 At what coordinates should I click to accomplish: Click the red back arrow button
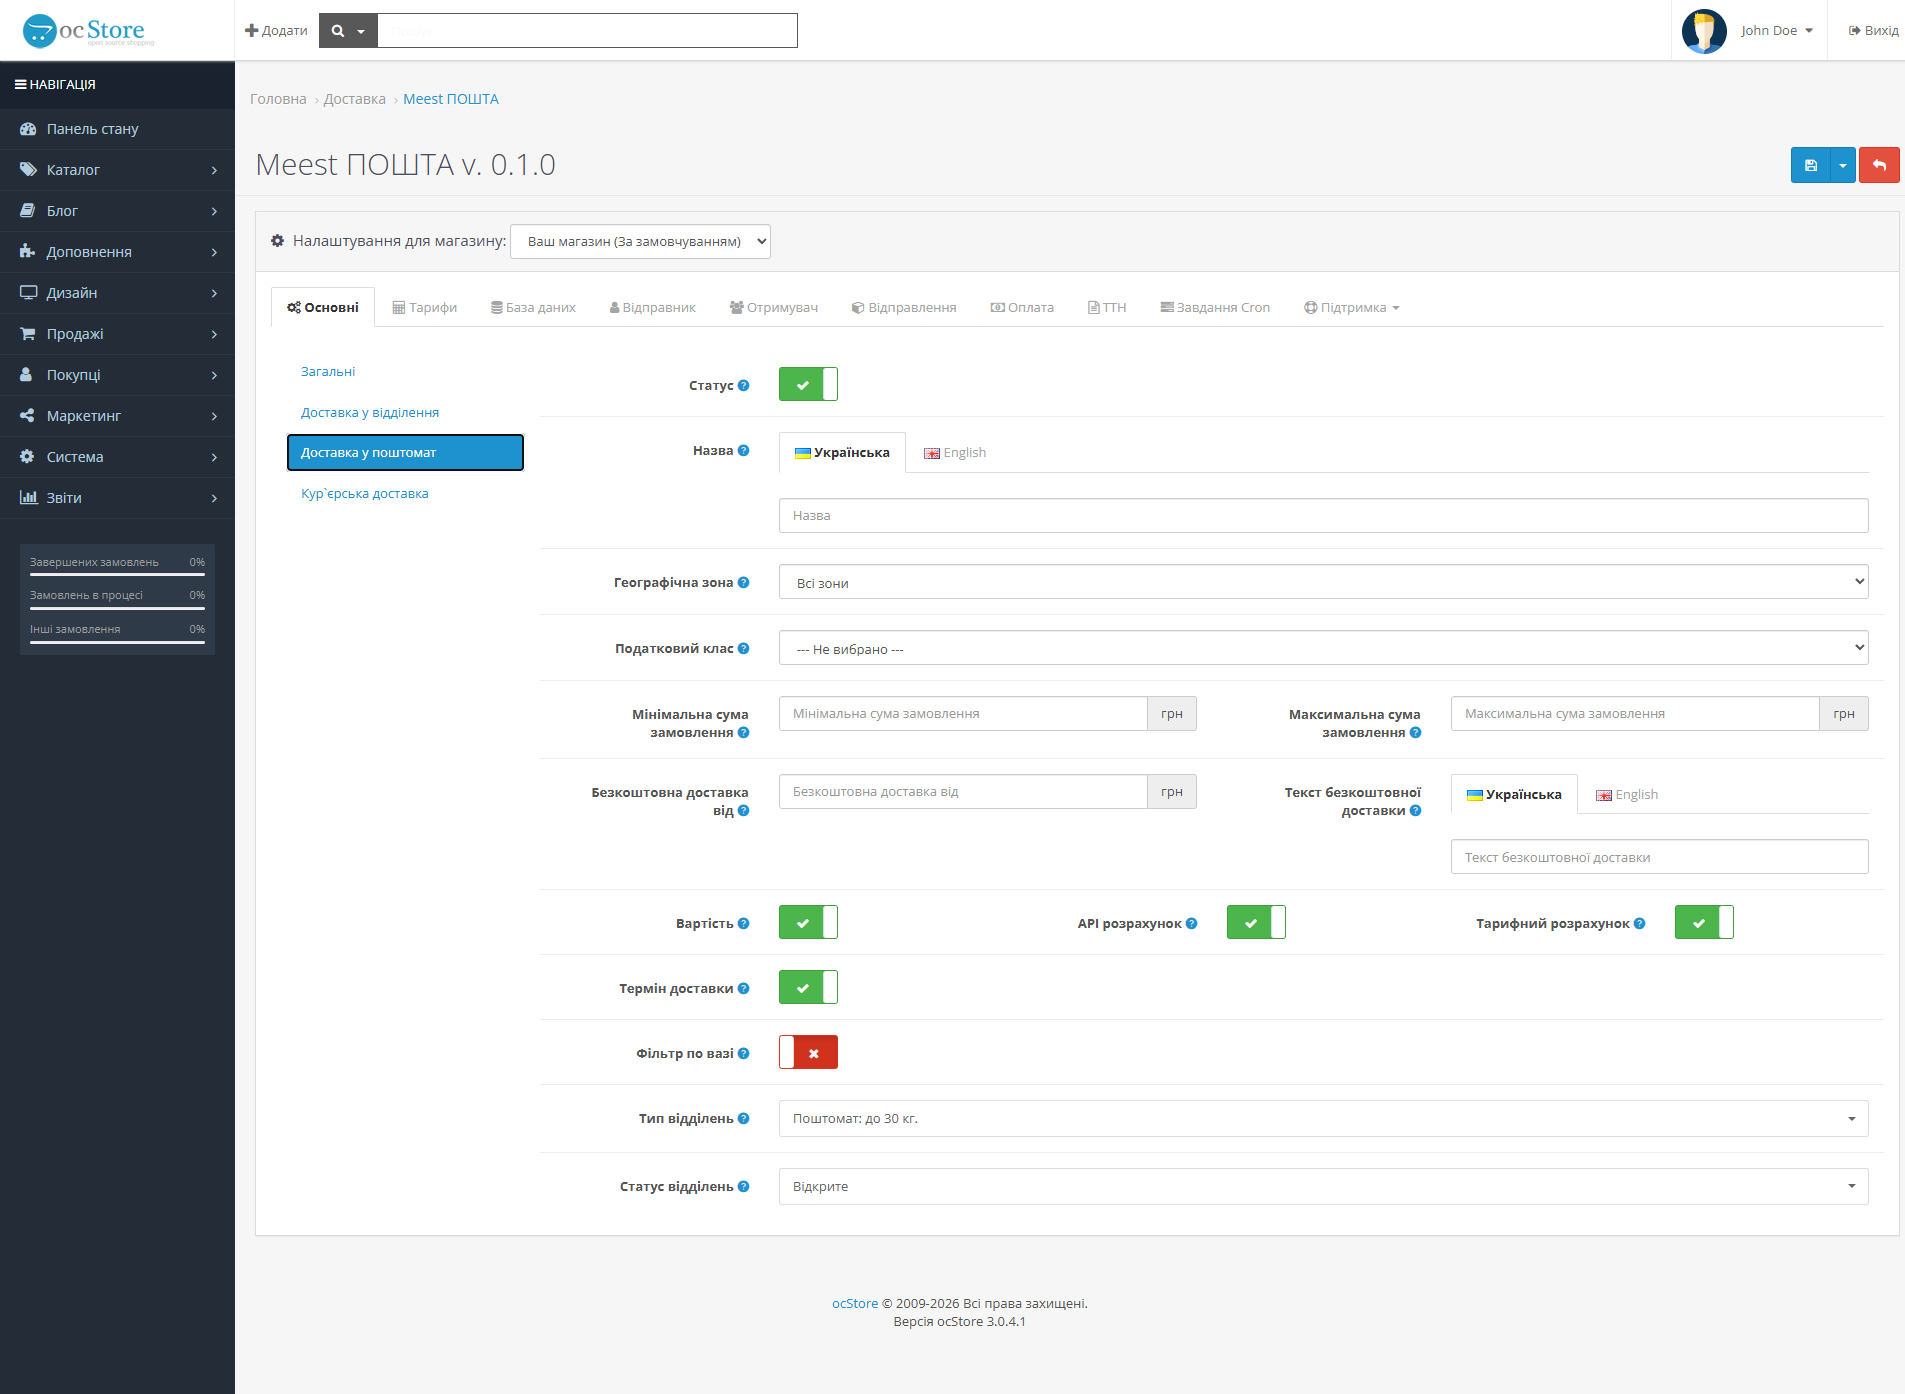[1879, 165]
